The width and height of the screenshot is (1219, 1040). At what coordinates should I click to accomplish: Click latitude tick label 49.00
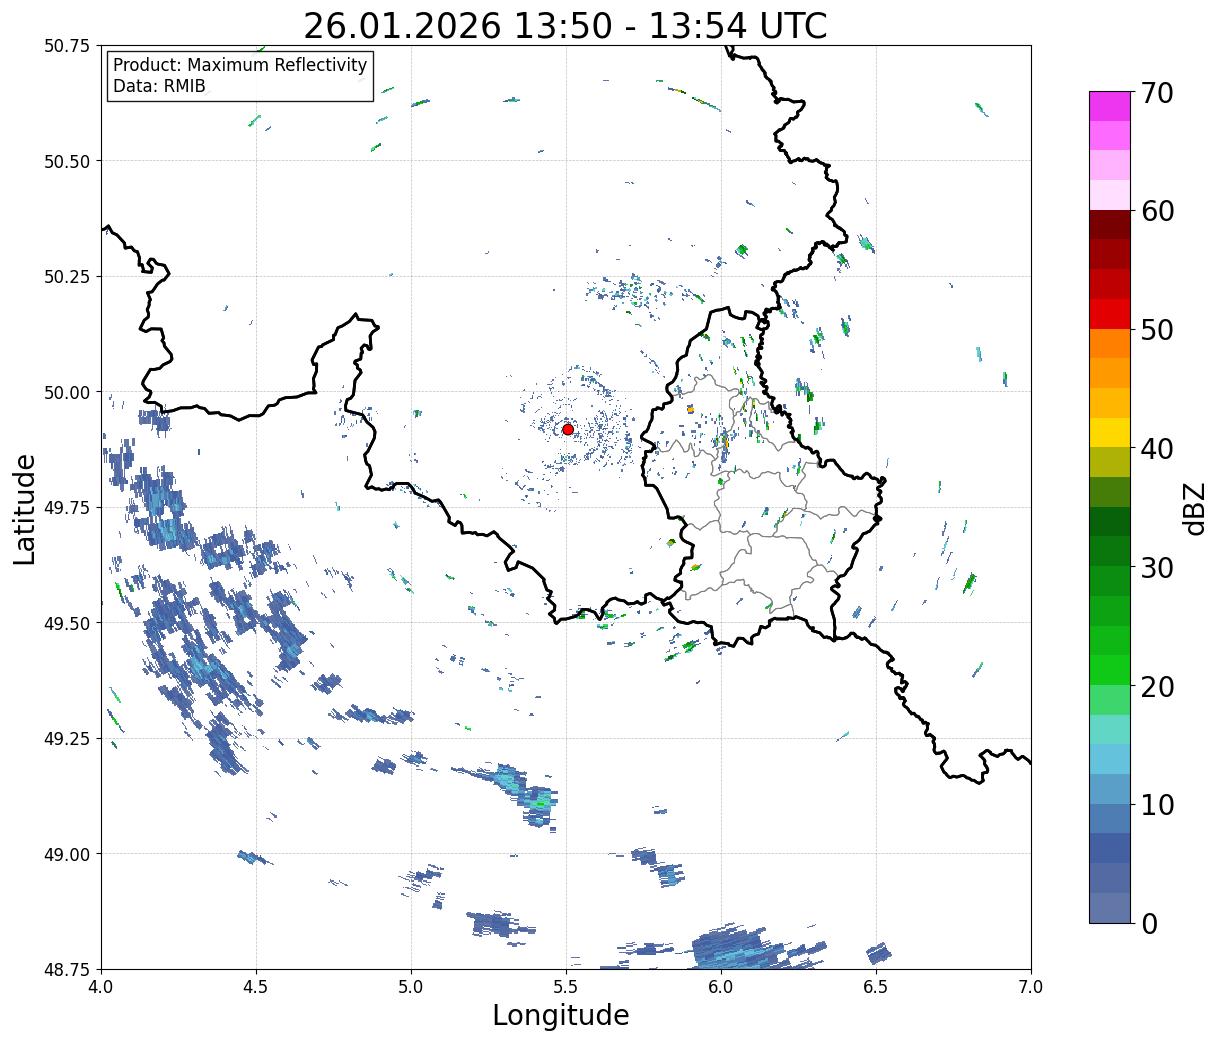(67, 854)
